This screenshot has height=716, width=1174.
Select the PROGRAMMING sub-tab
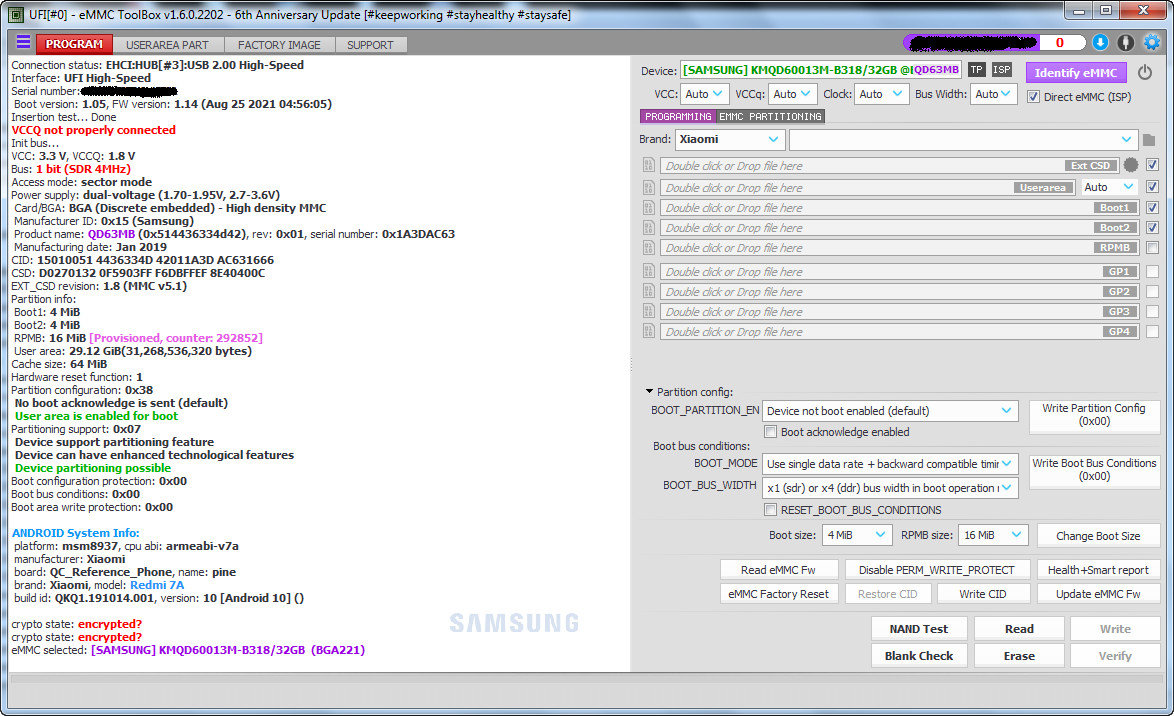pos(678,116)
